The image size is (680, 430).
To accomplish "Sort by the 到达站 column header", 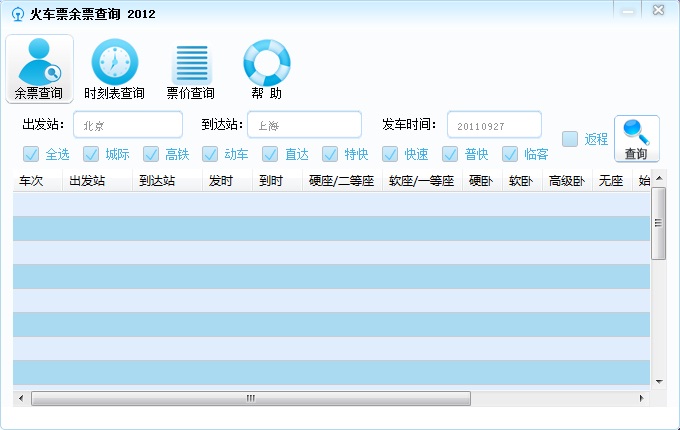I will tap(167, 181).
